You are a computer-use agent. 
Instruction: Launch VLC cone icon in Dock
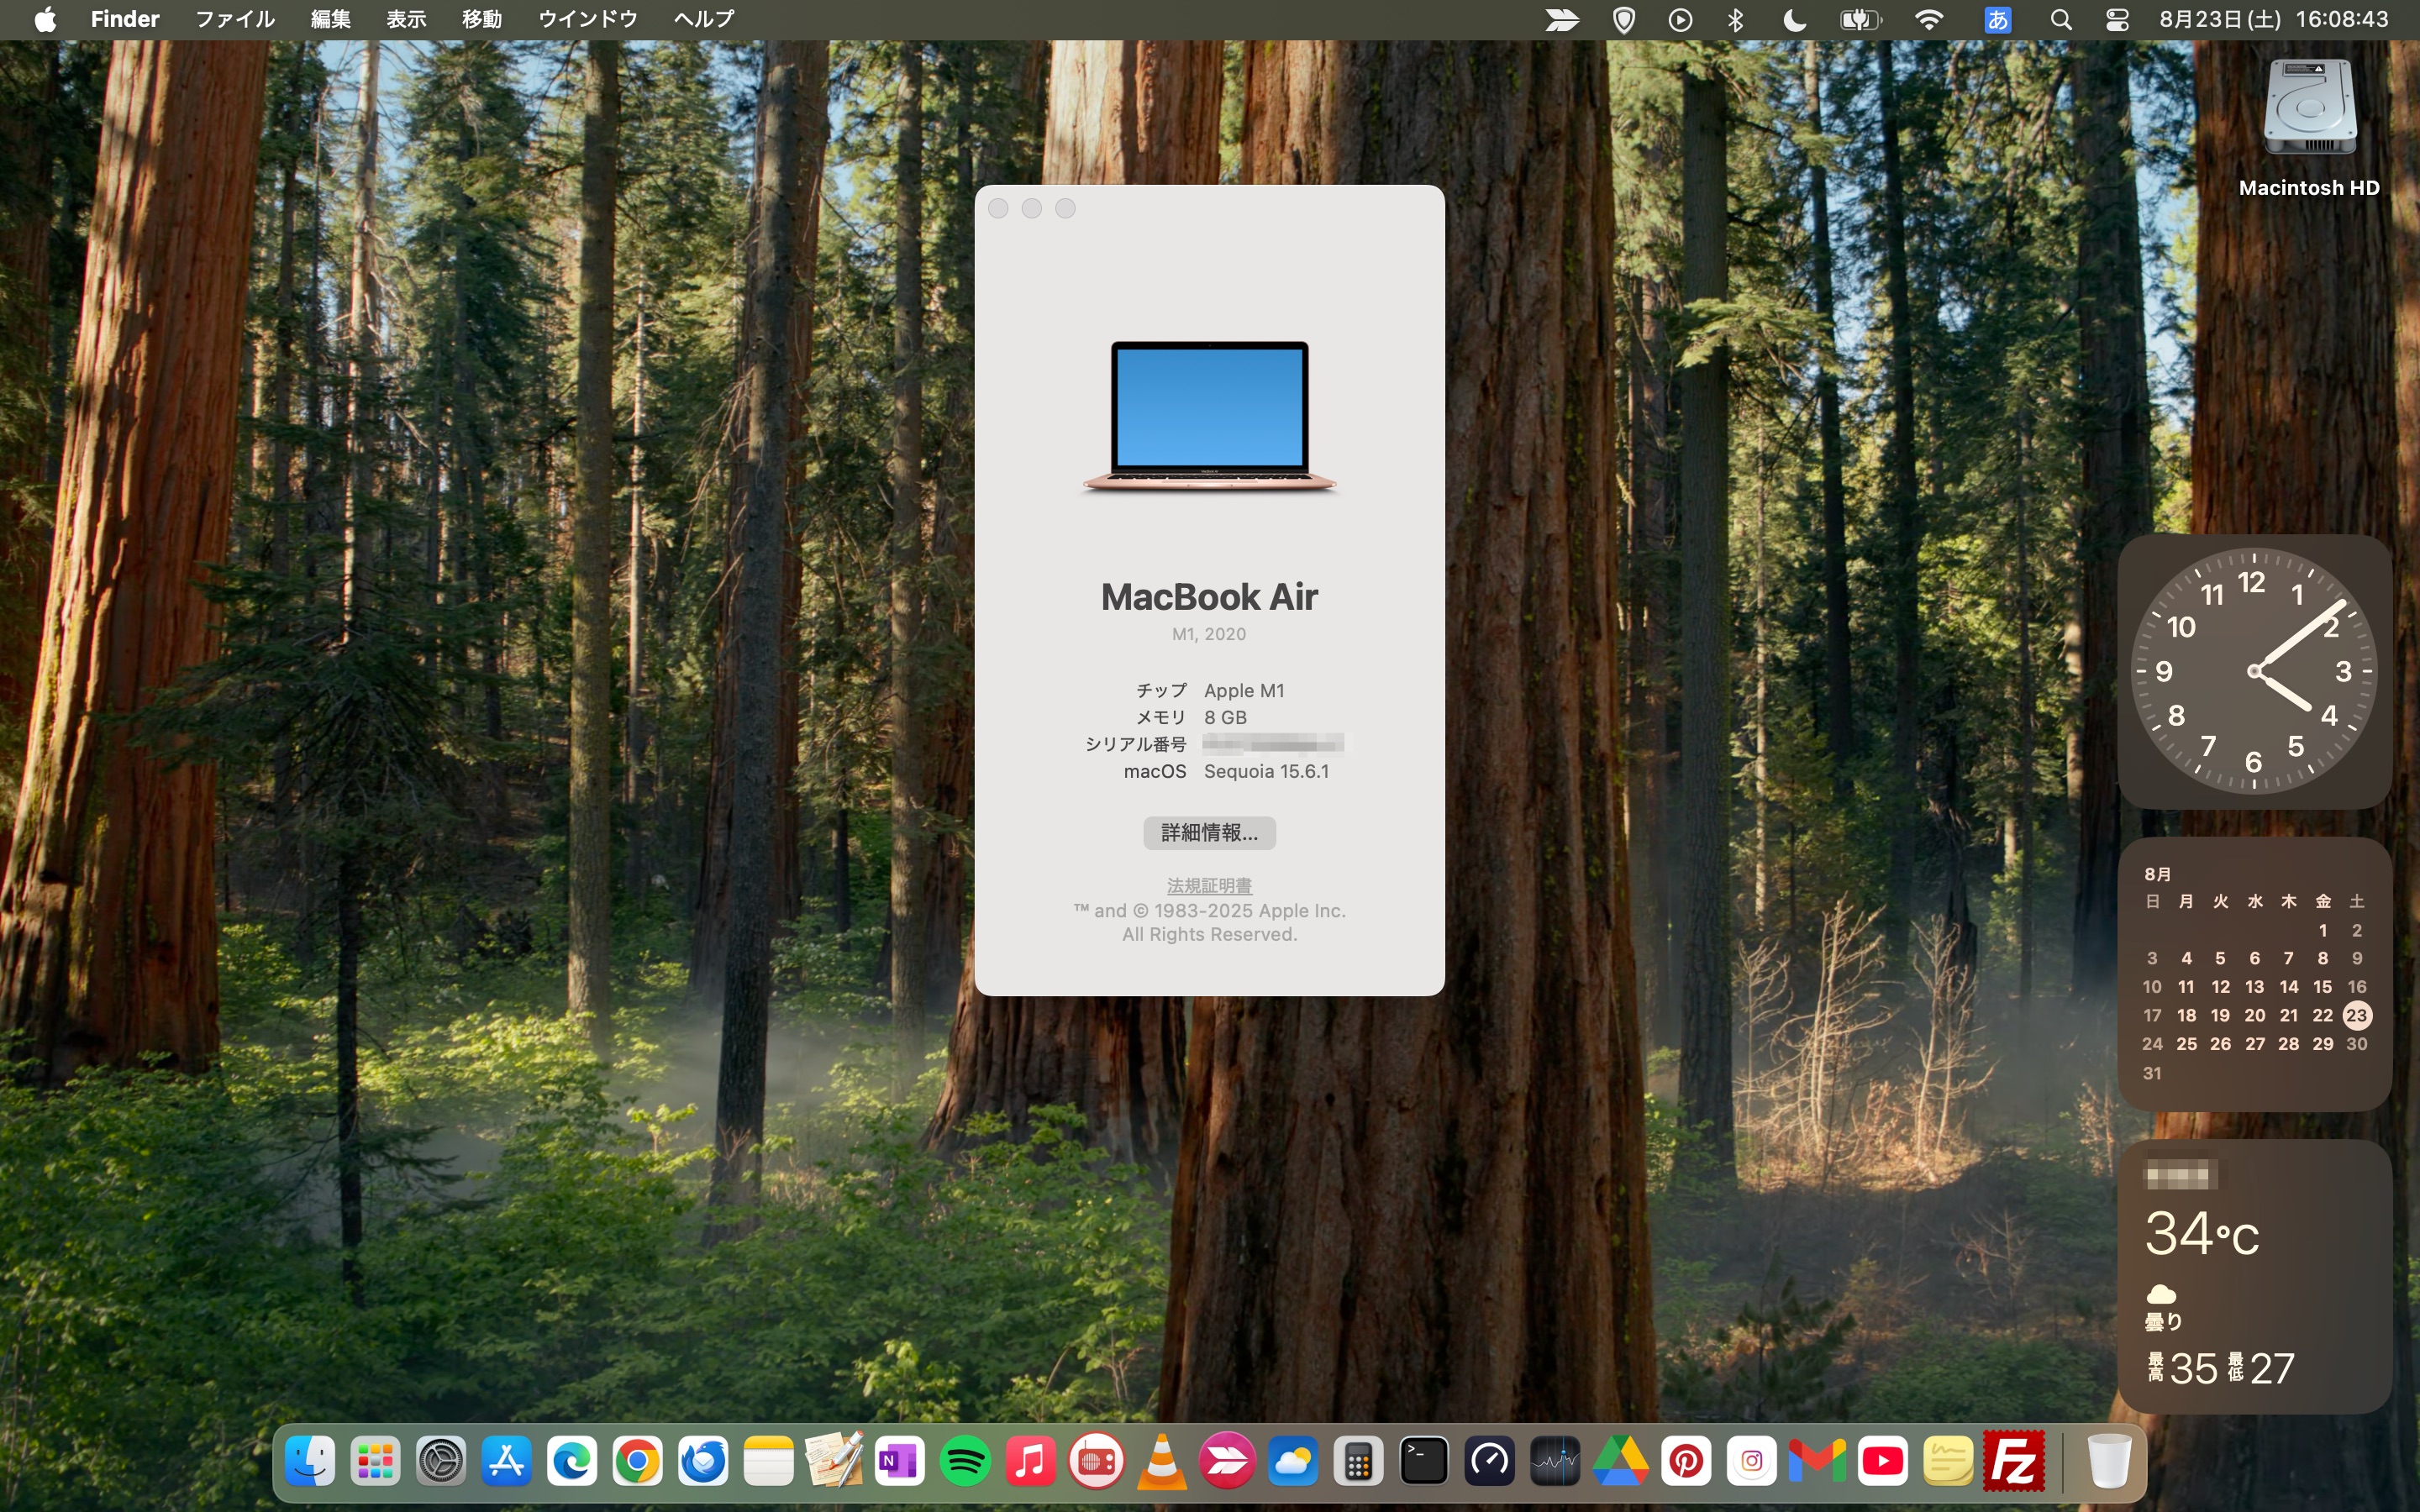click(1161, 1462)
